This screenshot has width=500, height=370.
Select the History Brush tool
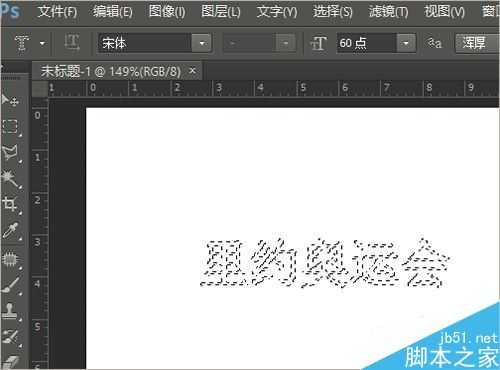click(x=10, y=337)
